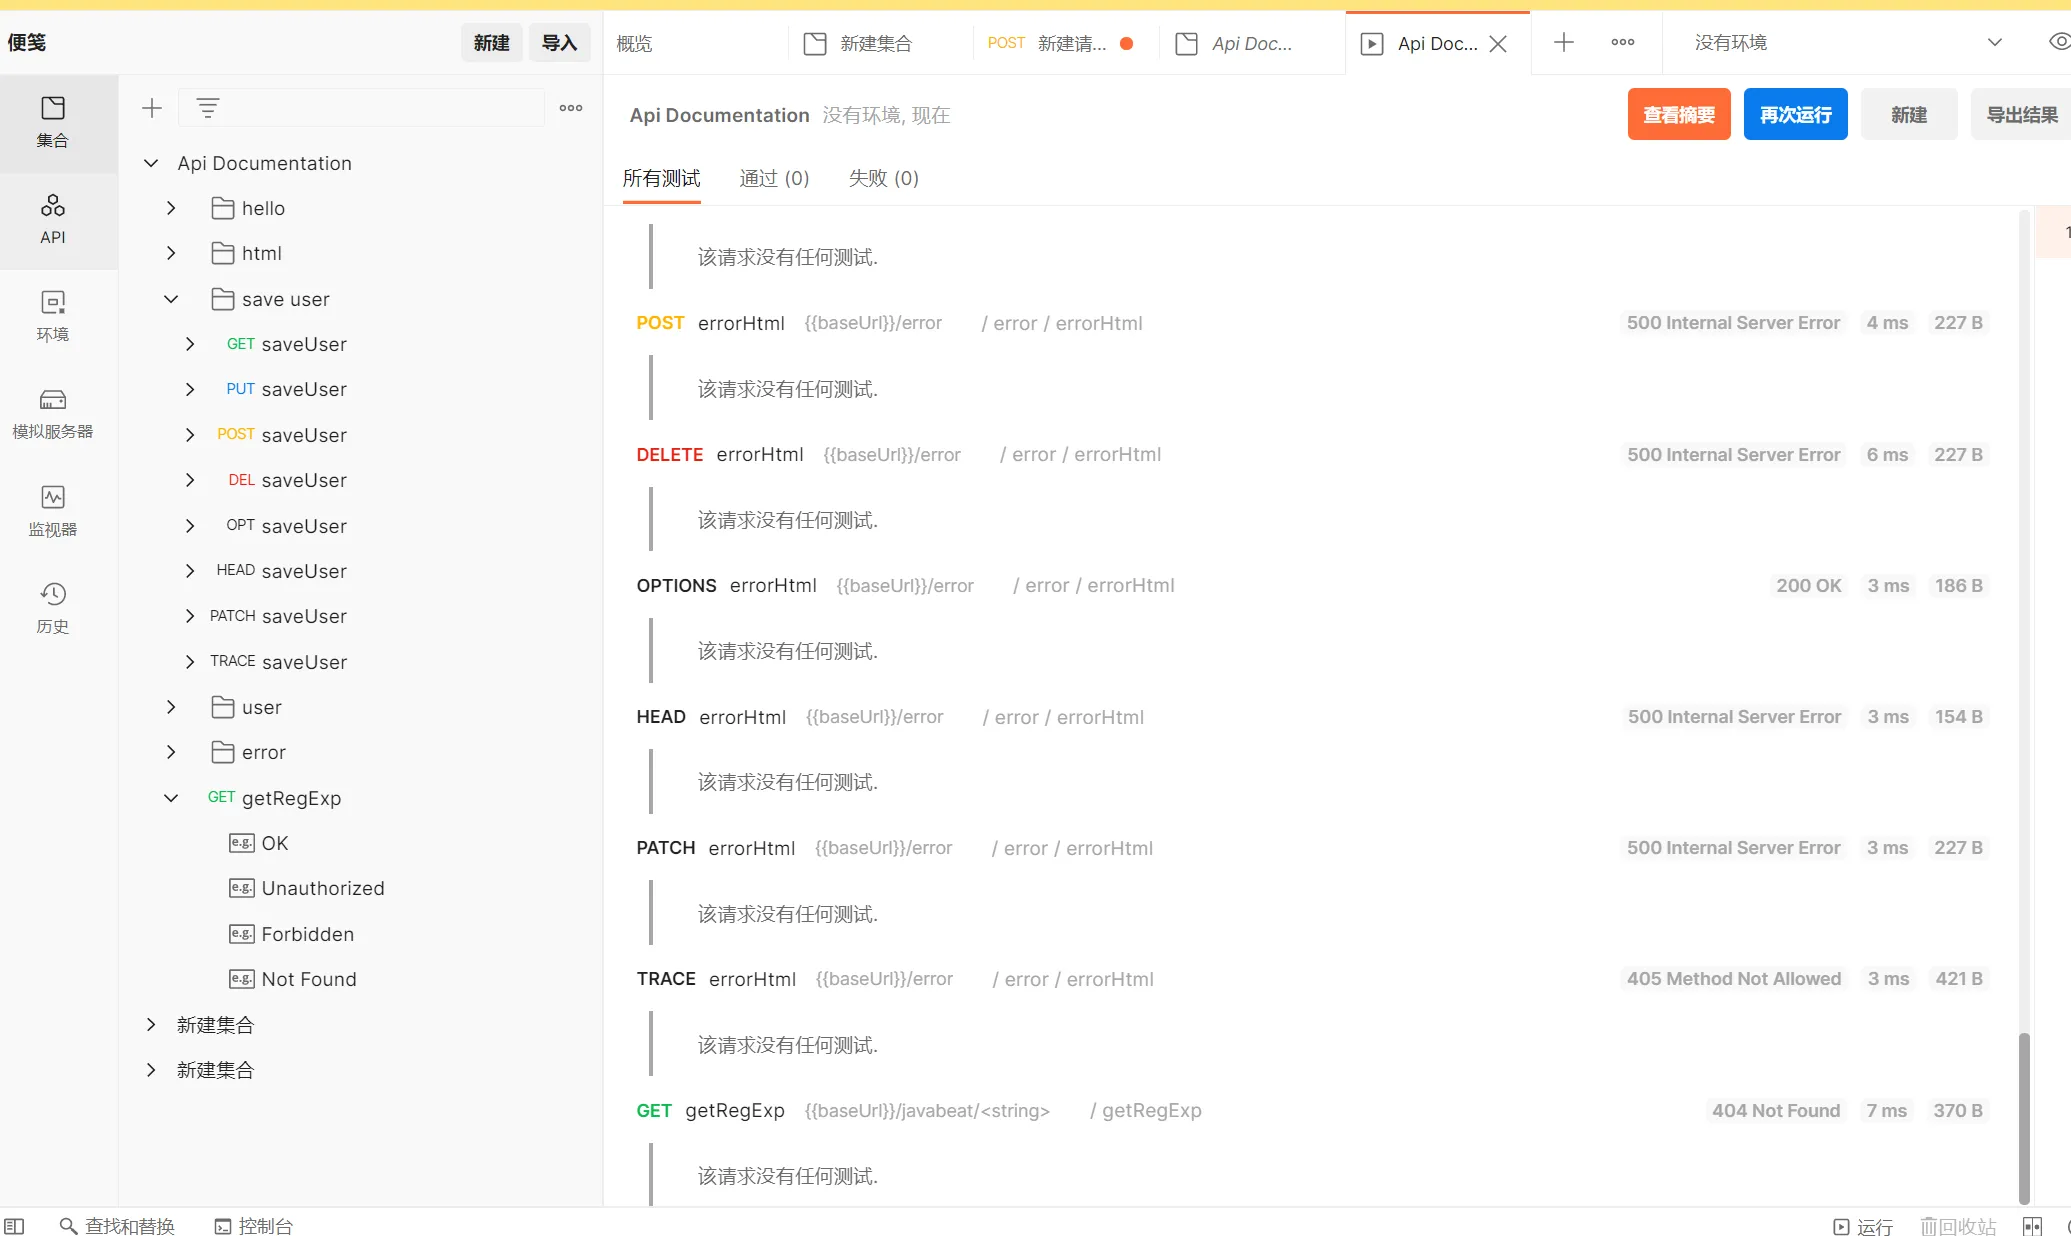2071x1236 pixels.
Task: Click the filter icon above collection tree
Action: tap(208, 108)
